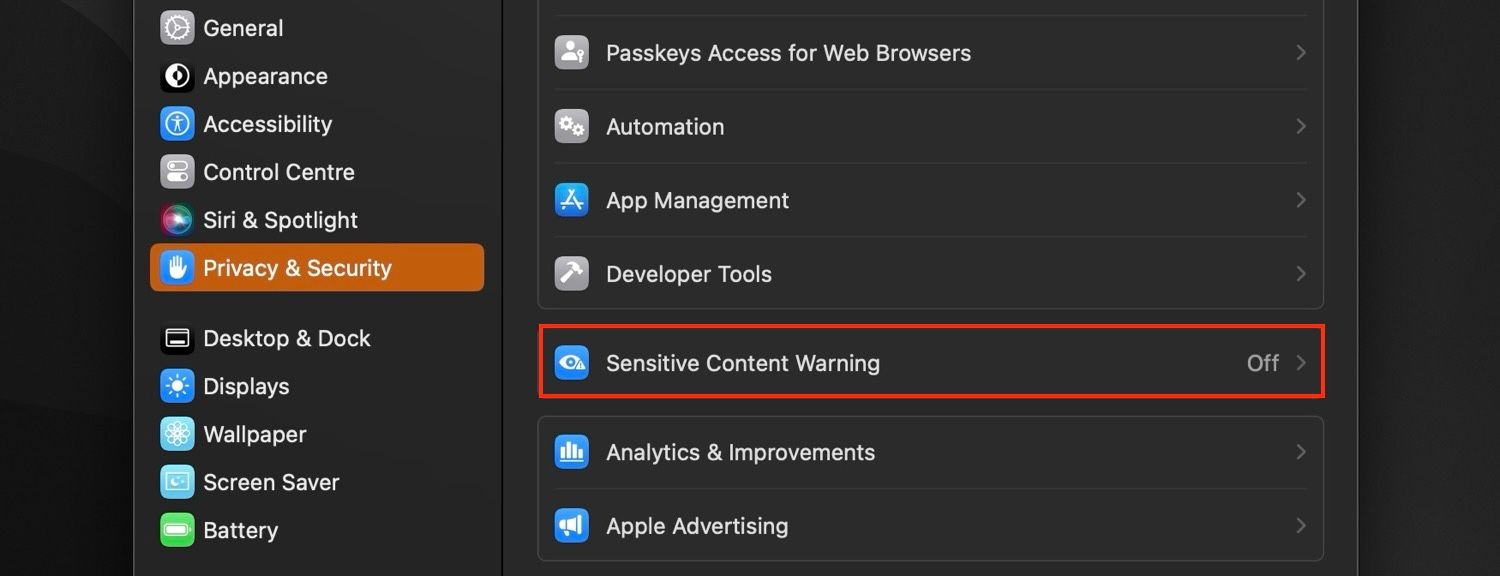The width and height of the screenshot is (1500, 576).
Task: Click the Siri & Spotlight orb icon
Action: 177,220
